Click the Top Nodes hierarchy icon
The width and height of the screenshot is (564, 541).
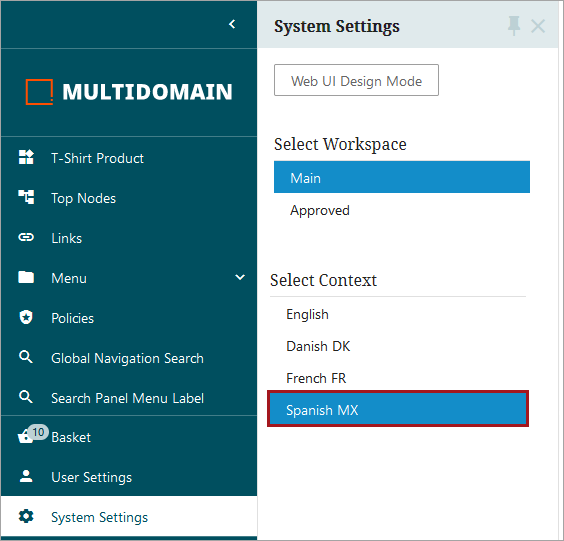click(26, 197)
